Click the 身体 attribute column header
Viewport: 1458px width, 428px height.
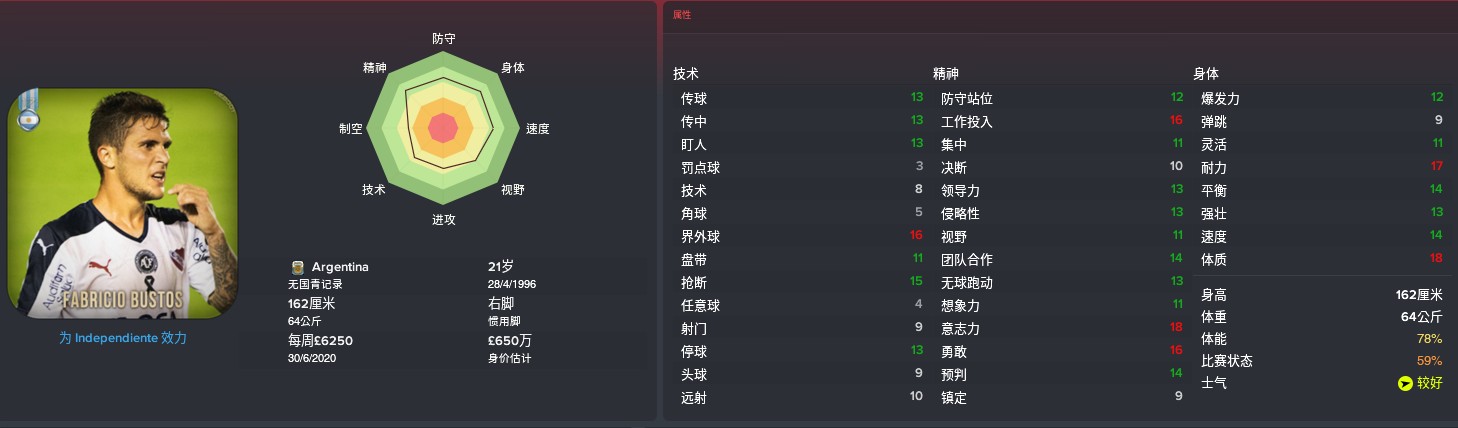pos(1206,74)
